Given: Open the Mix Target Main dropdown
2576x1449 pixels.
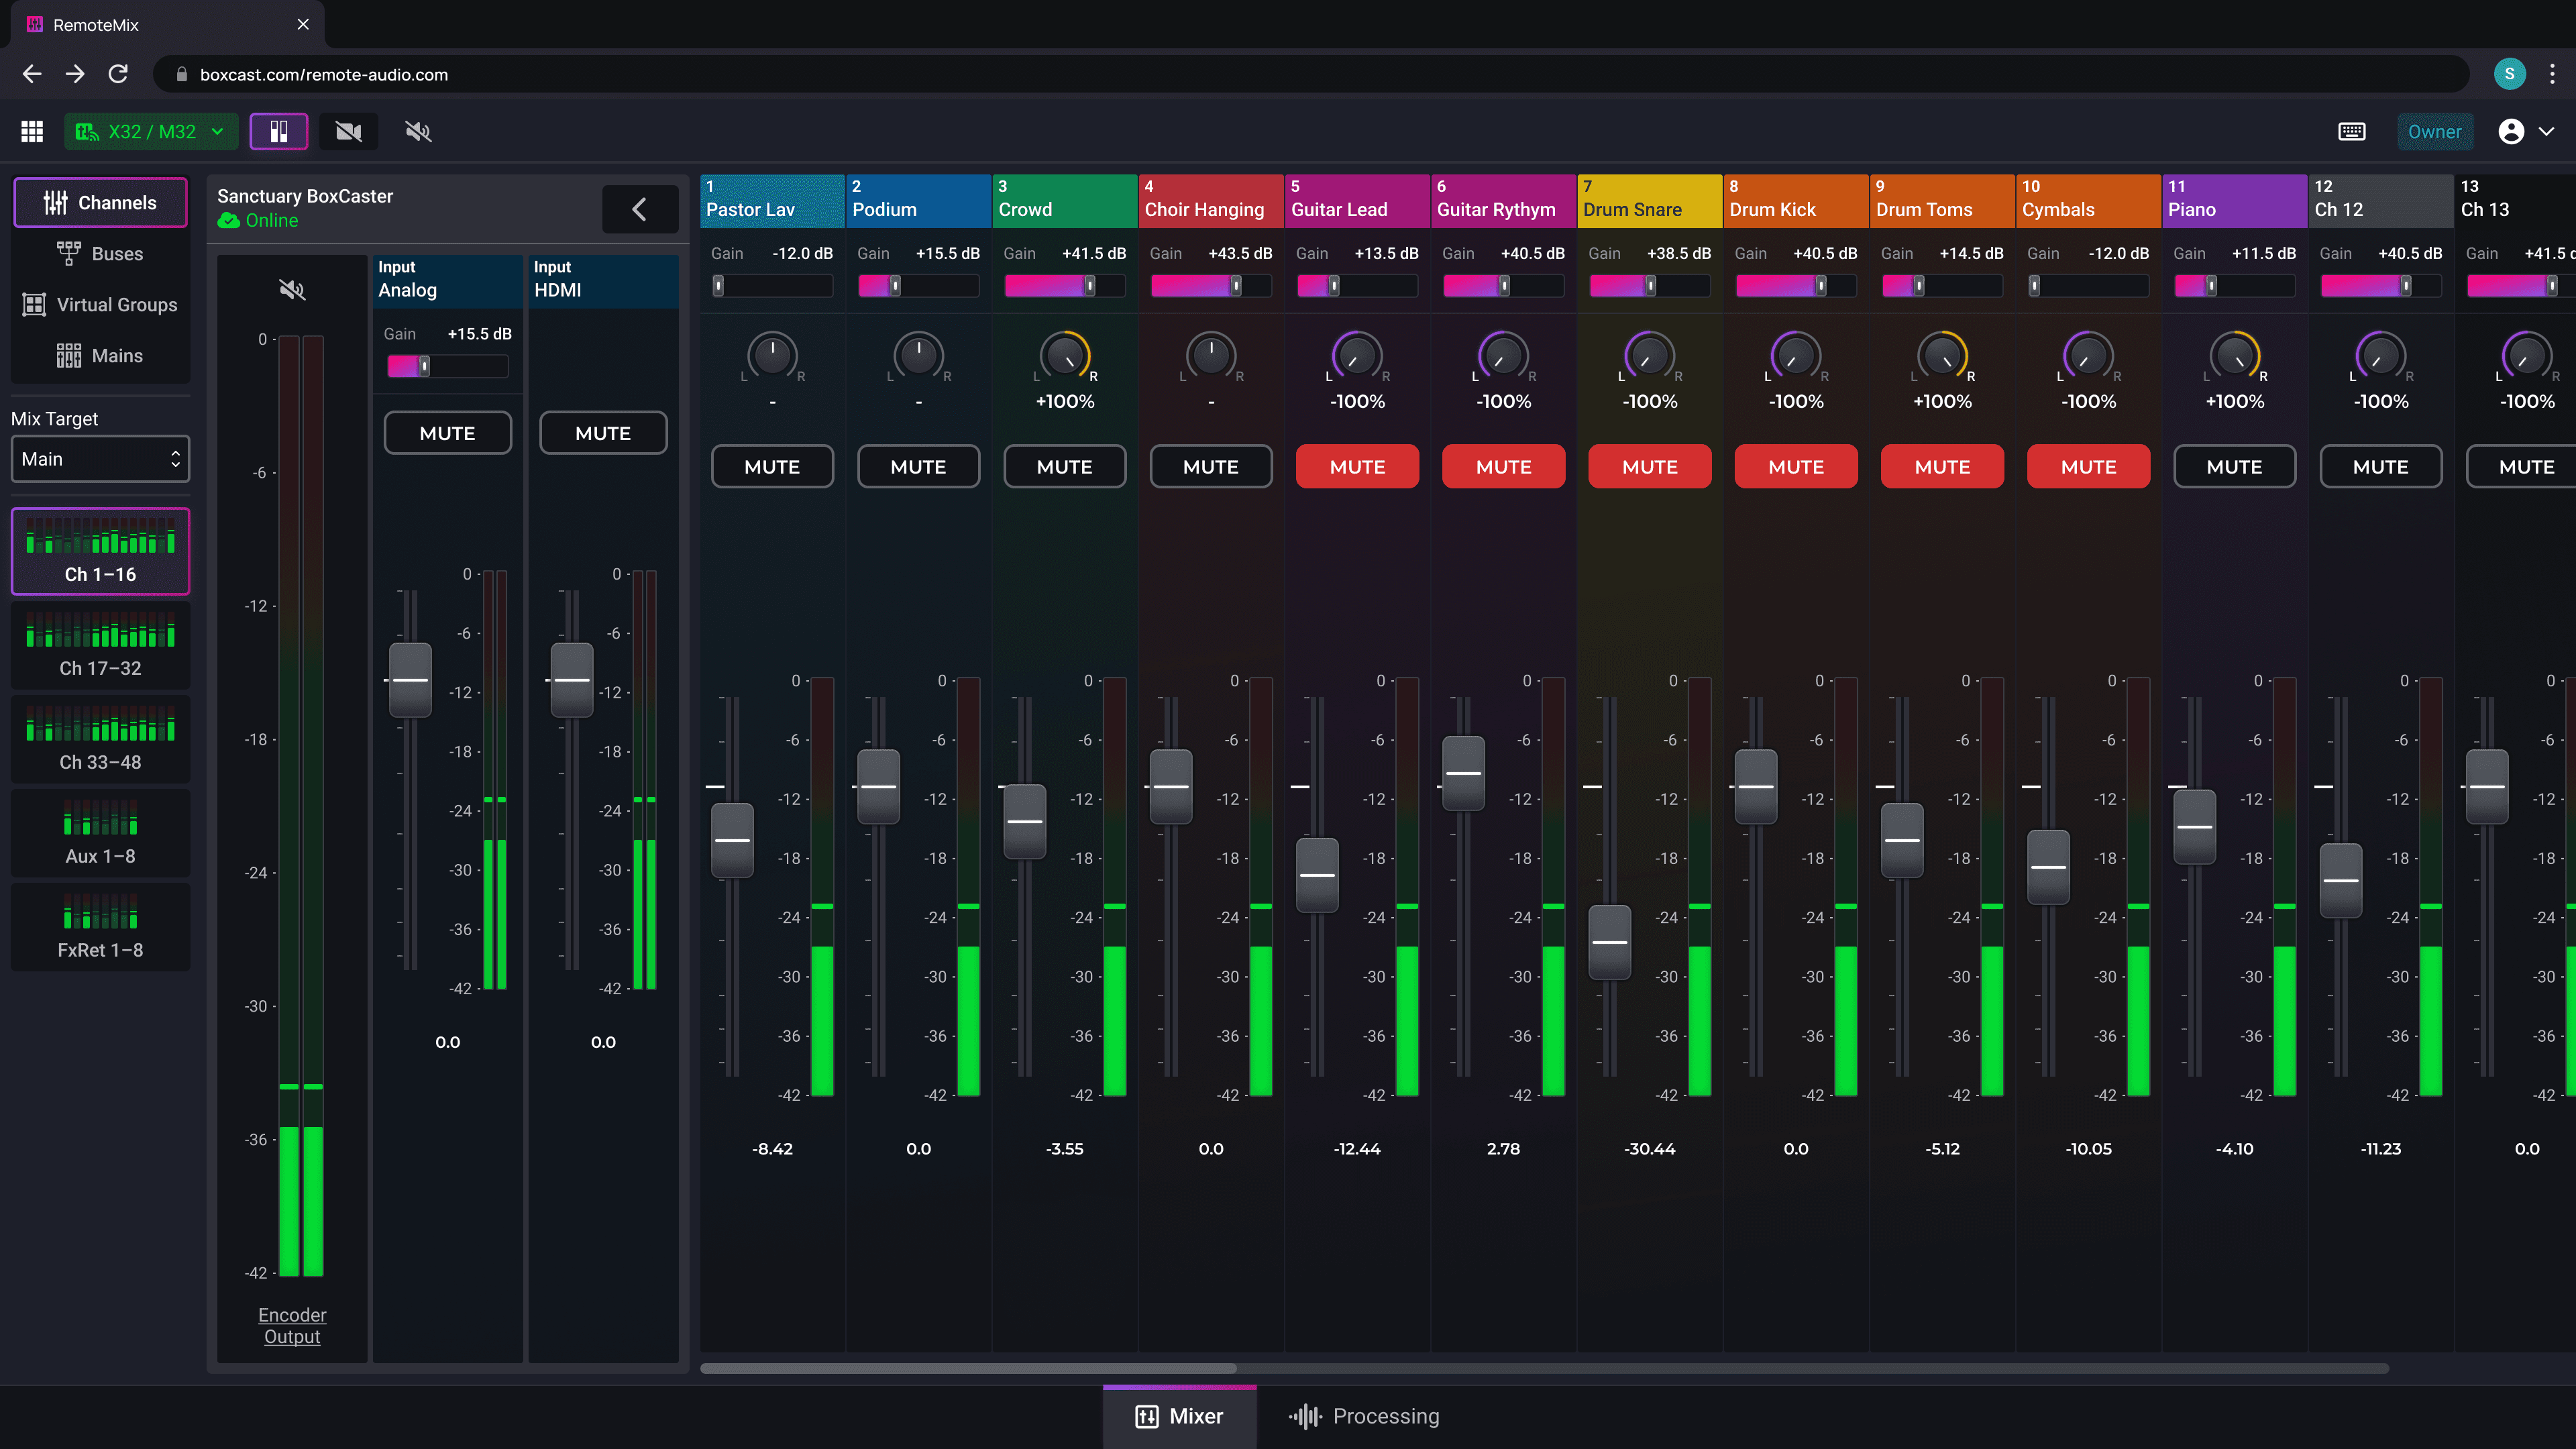Looking at the screenshot, I should coord(100,459).
